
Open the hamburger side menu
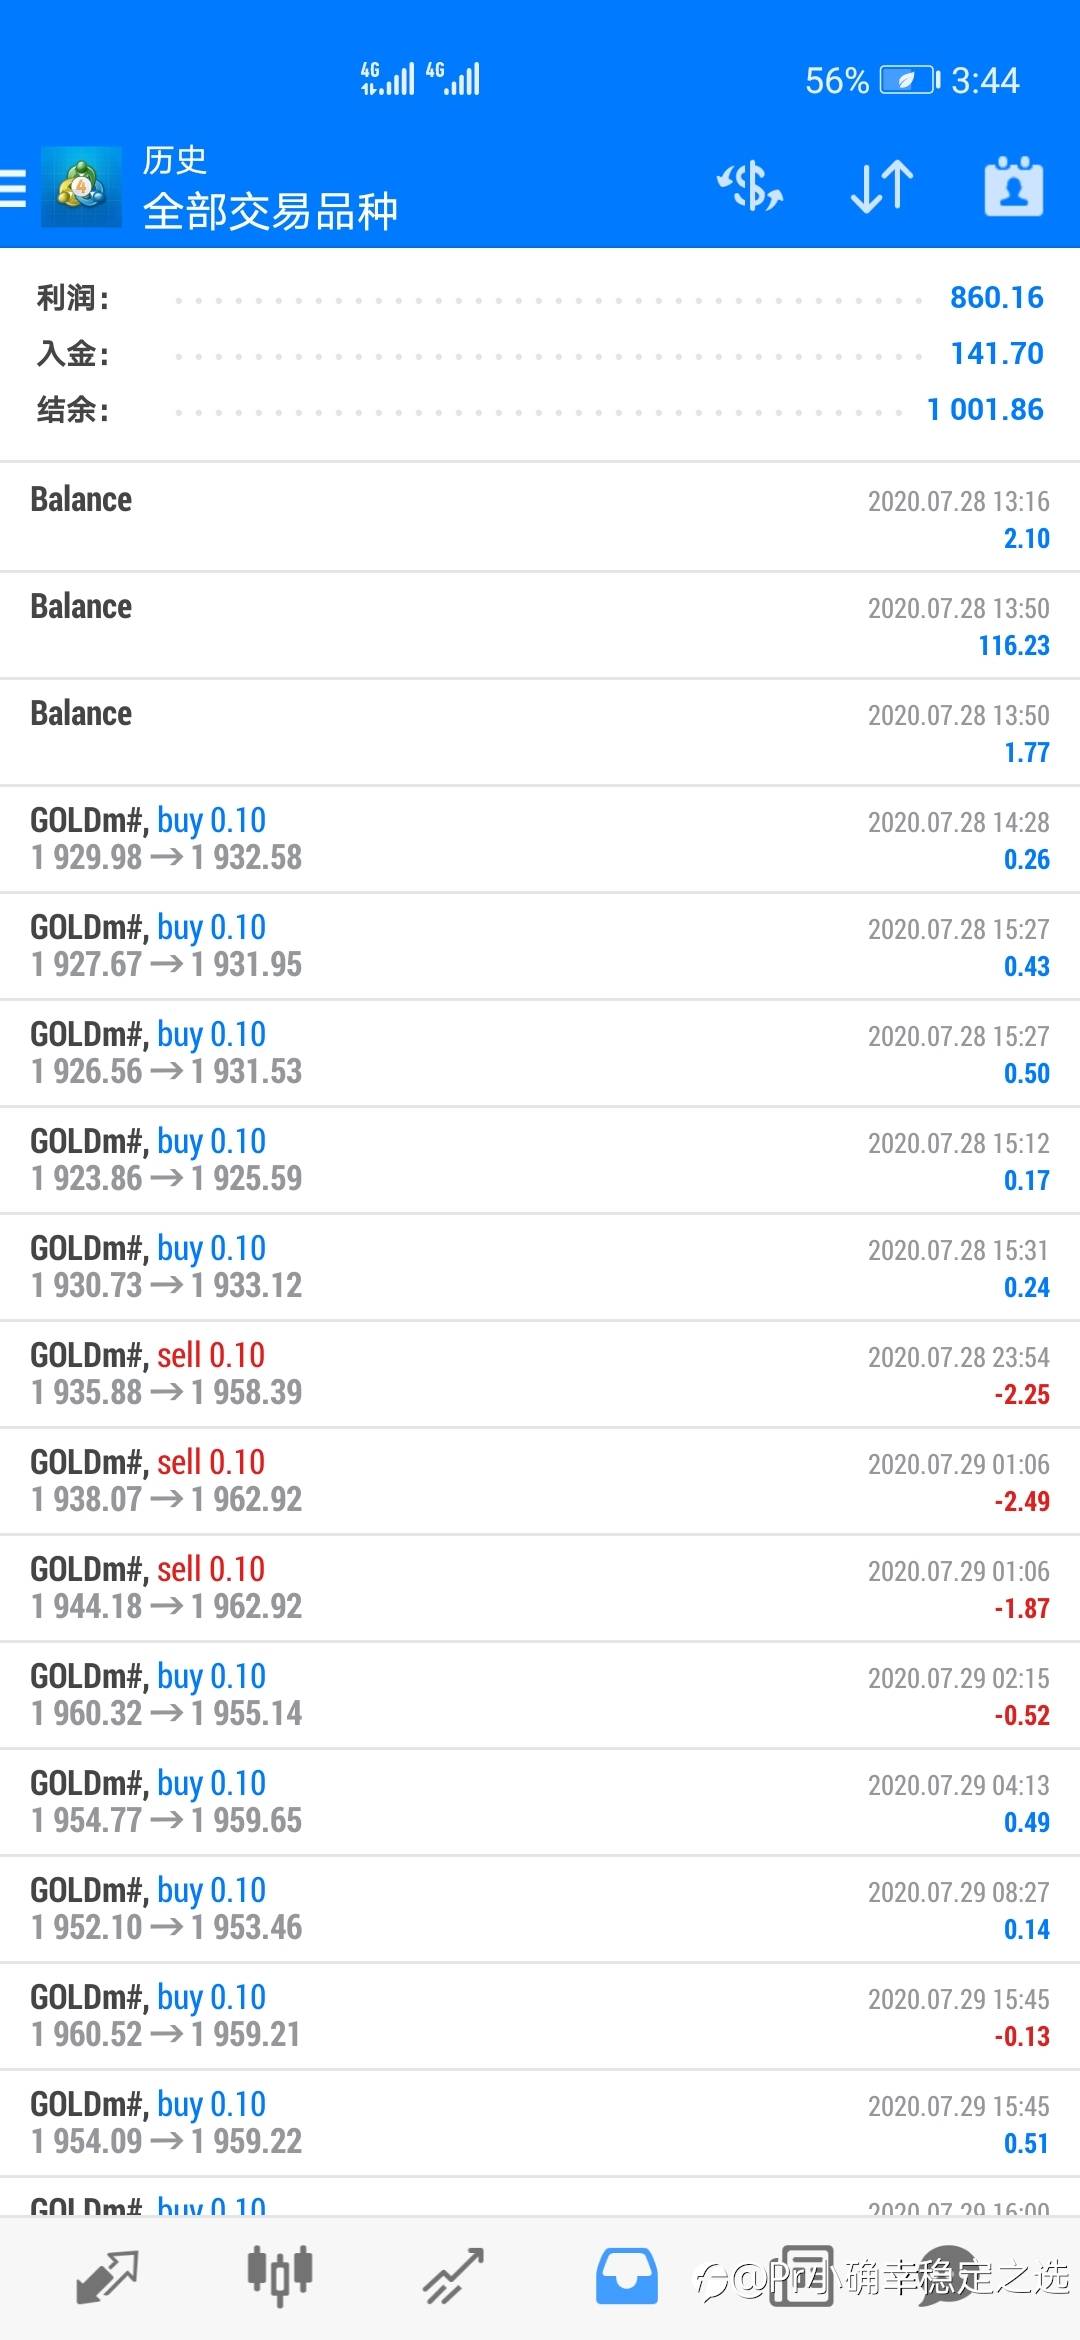[14, 187]
